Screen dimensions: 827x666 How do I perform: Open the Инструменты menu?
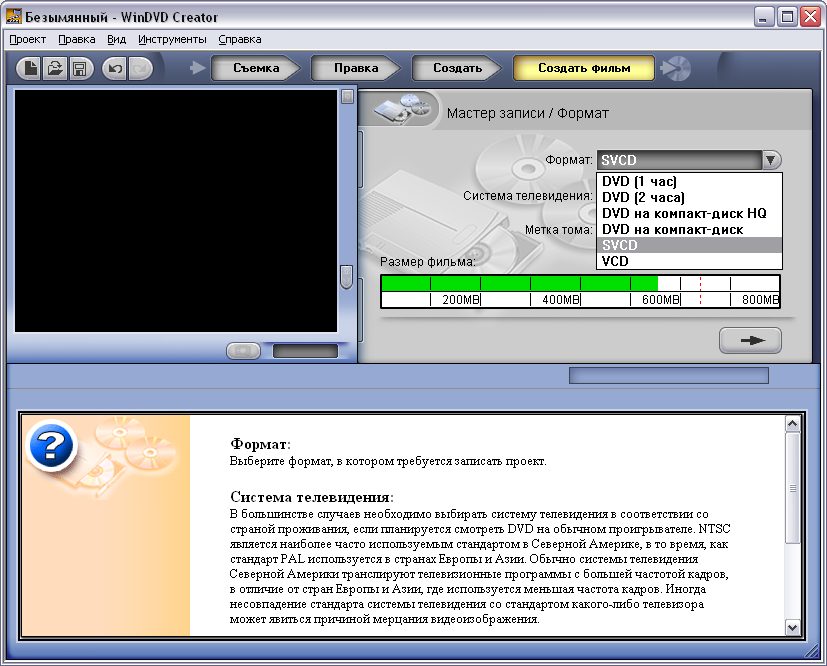(x=172, y=39)
